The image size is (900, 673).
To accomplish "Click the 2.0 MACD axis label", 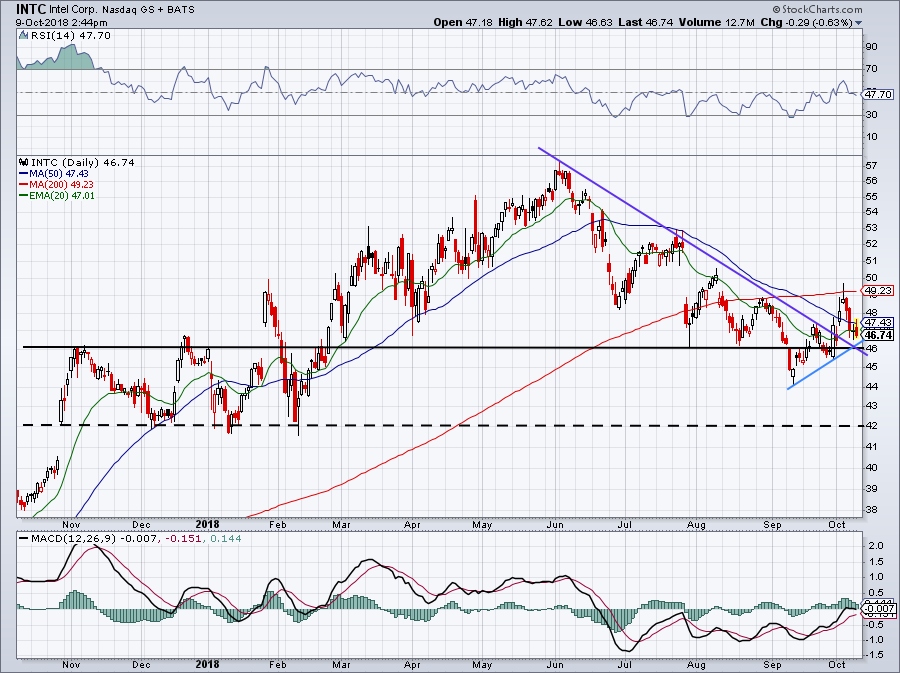I will pyautogui.click(x=876, y=546).
